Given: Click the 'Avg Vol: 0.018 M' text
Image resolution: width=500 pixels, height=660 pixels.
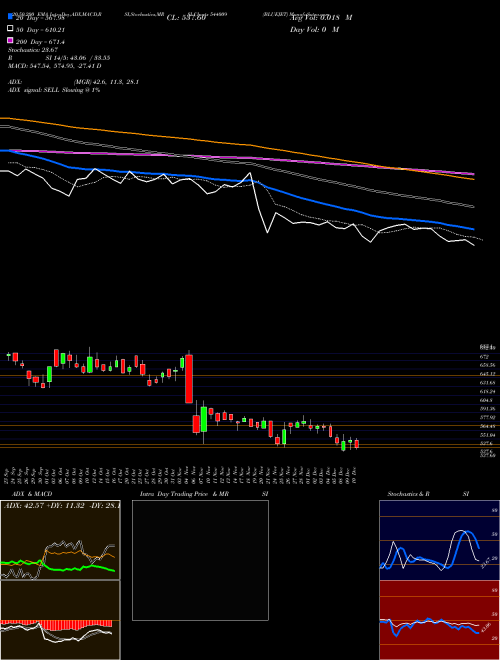Looking at the screenshot, I should click(x=321, y=18).
